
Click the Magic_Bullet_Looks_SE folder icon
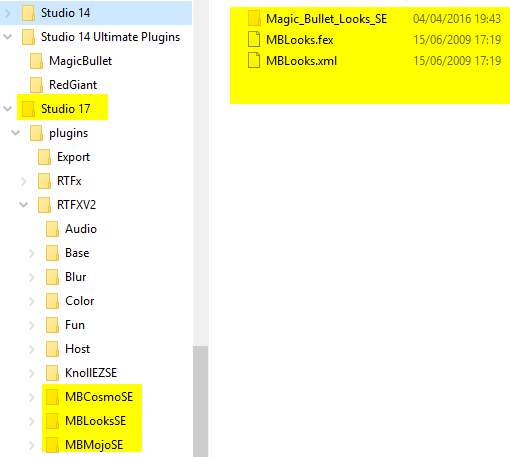pyautogui.click(x=254, y=18)
